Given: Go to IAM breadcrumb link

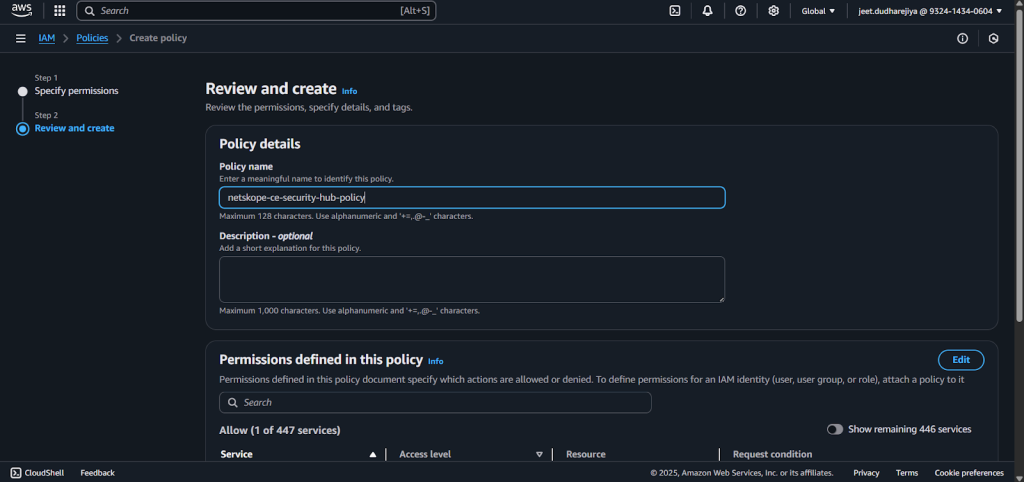Looking at the screenshot, I should pos(46,38).
